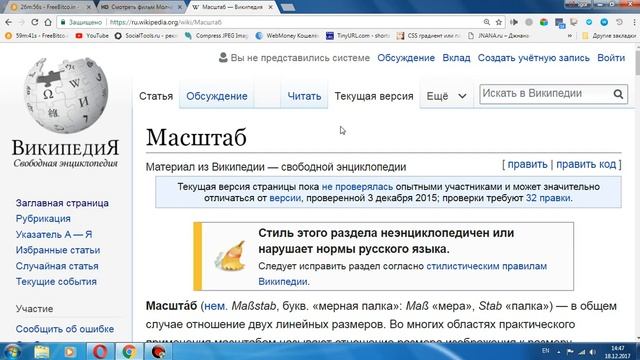Open the WebMoney bookmark

click(287, 36)
